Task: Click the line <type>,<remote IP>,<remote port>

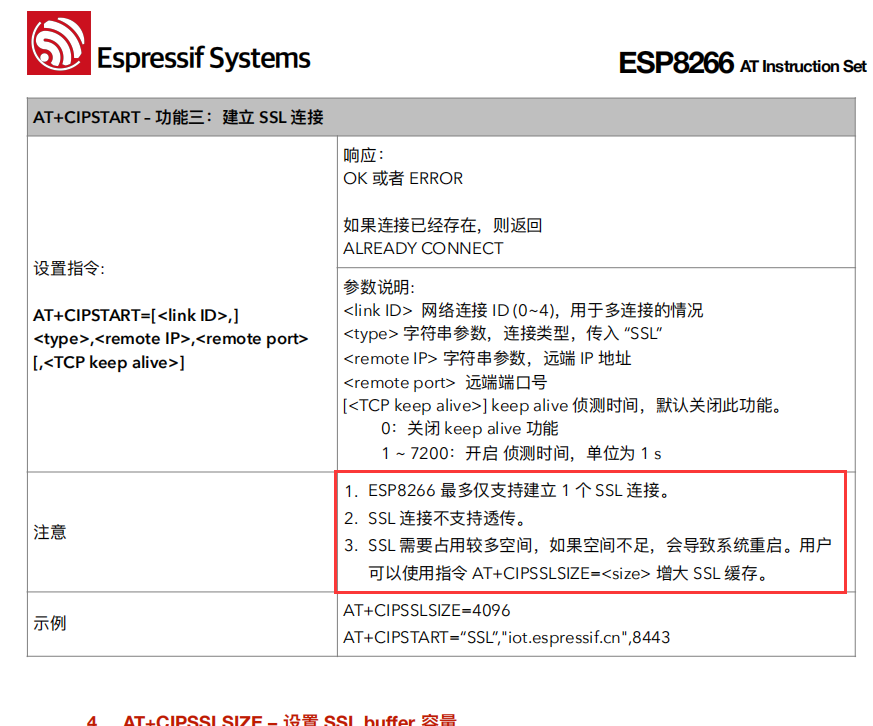Action: click(171, 339)
